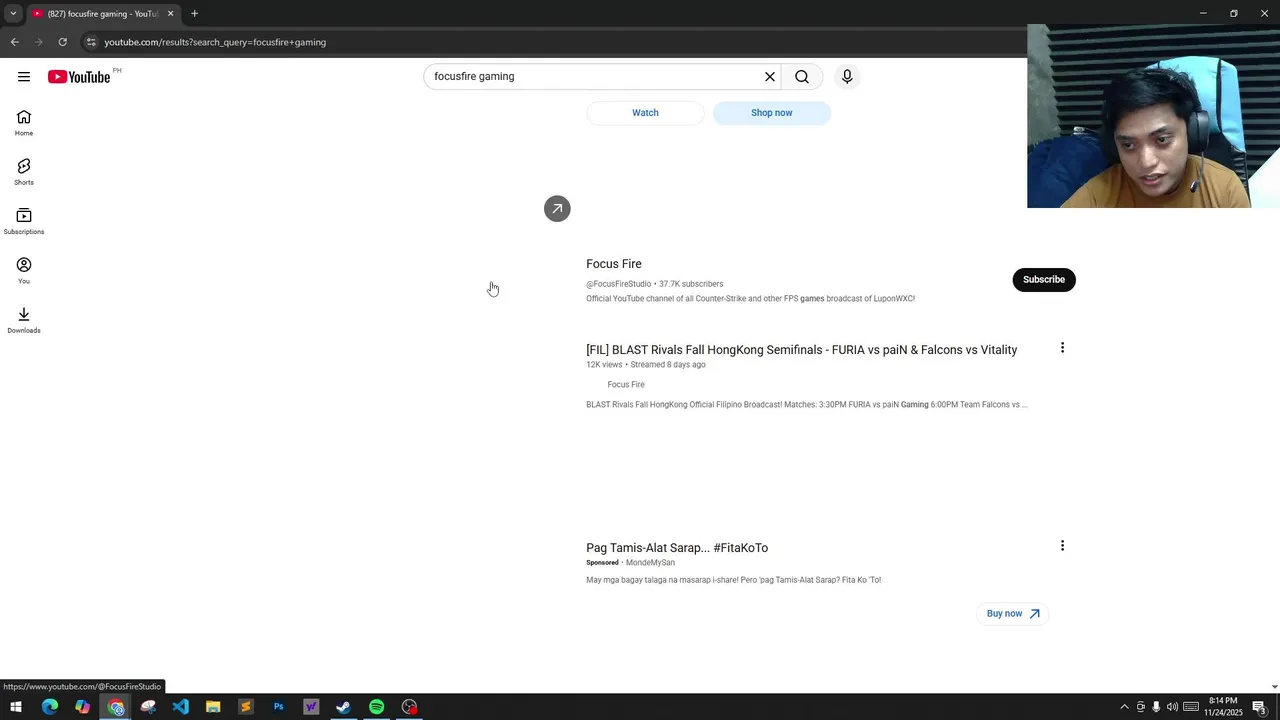Open Spotify from taskbar
This screenshot has height=720, width=1280.
(376, 707)
